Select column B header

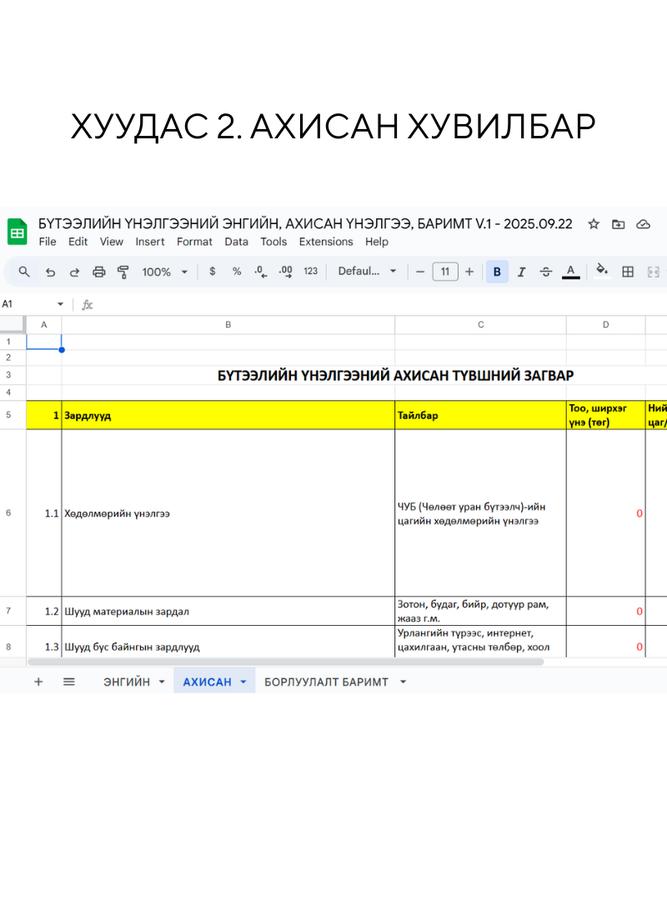[x=228, y=325]
